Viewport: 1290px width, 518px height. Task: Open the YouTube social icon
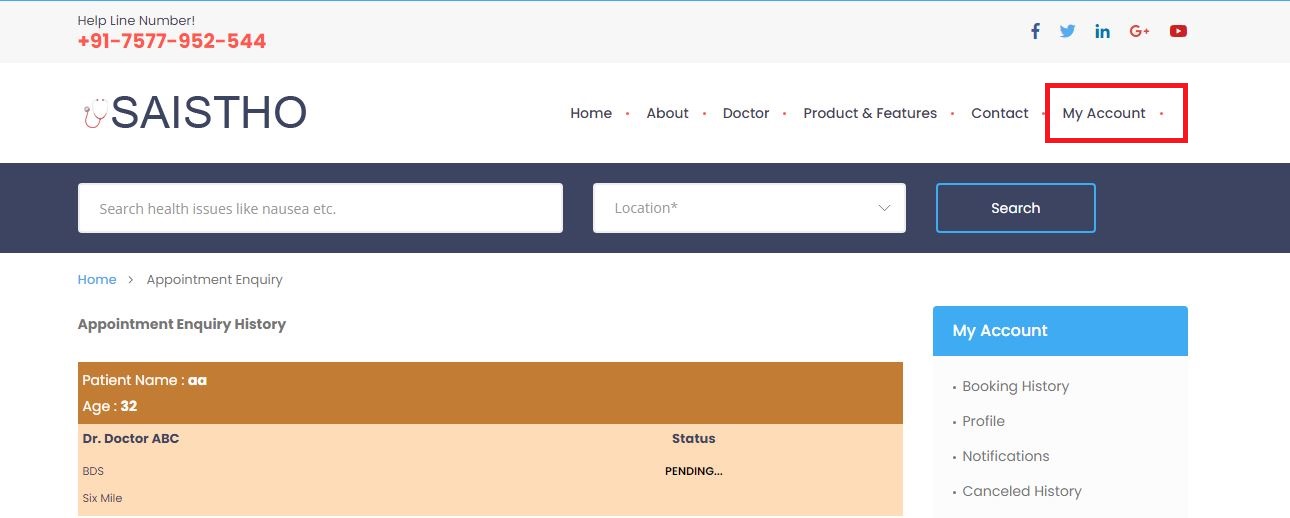coord(1178,31)
